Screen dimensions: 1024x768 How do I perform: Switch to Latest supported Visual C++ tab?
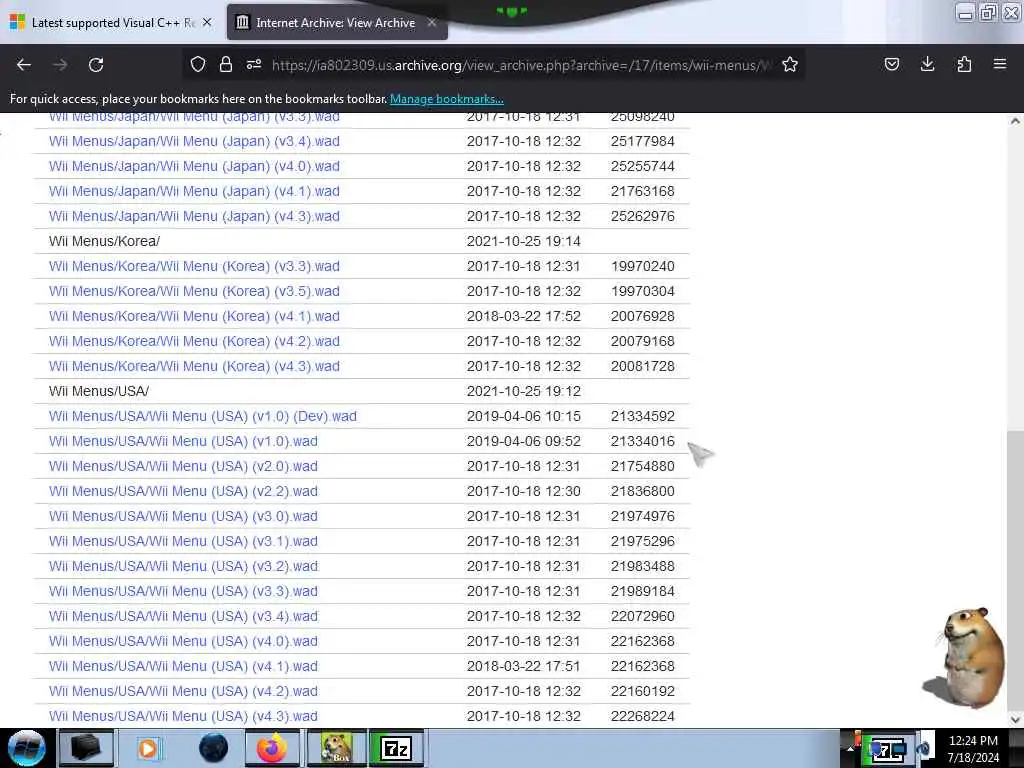[x=112, y=23]
